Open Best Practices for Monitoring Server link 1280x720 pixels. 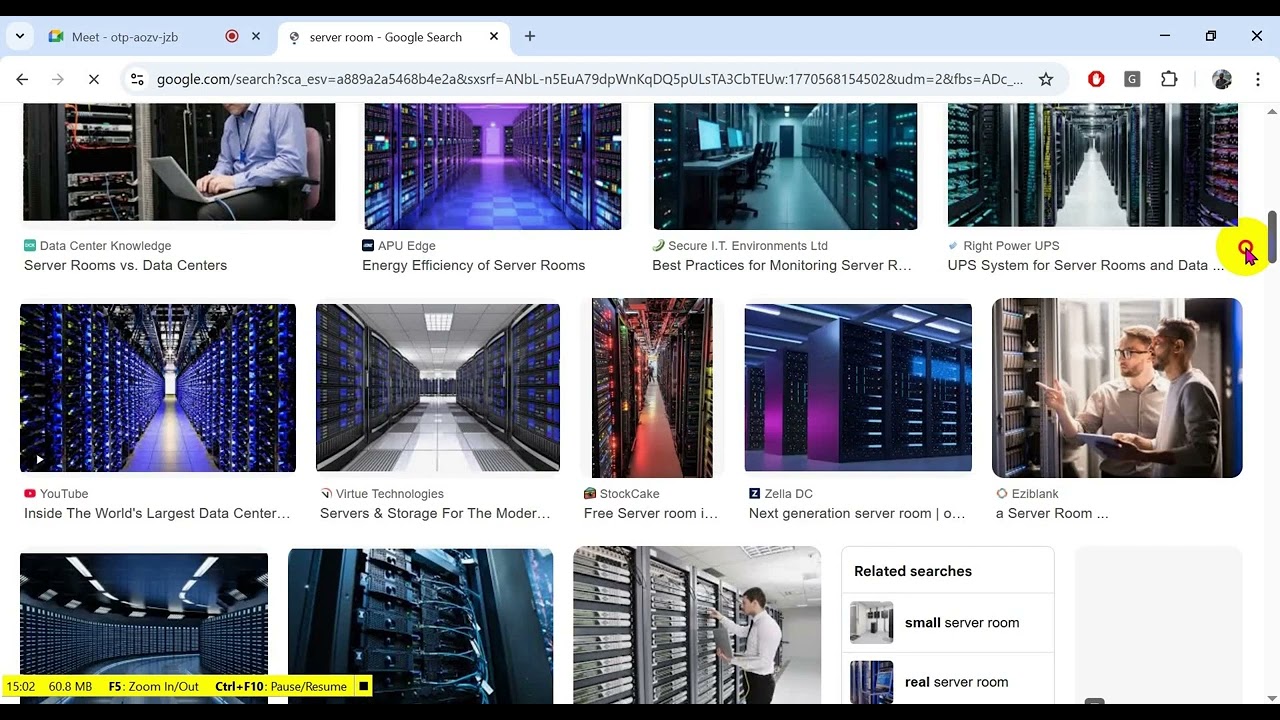pos(782,265)
